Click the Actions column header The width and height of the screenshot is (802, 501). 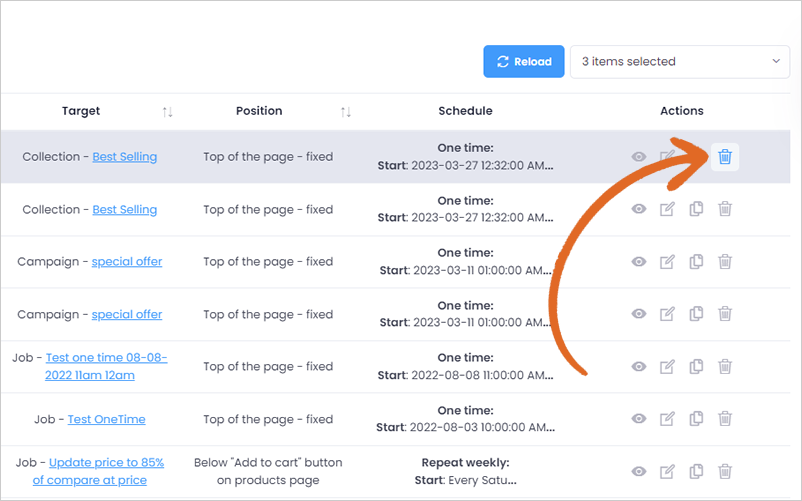tap(681, 111)
